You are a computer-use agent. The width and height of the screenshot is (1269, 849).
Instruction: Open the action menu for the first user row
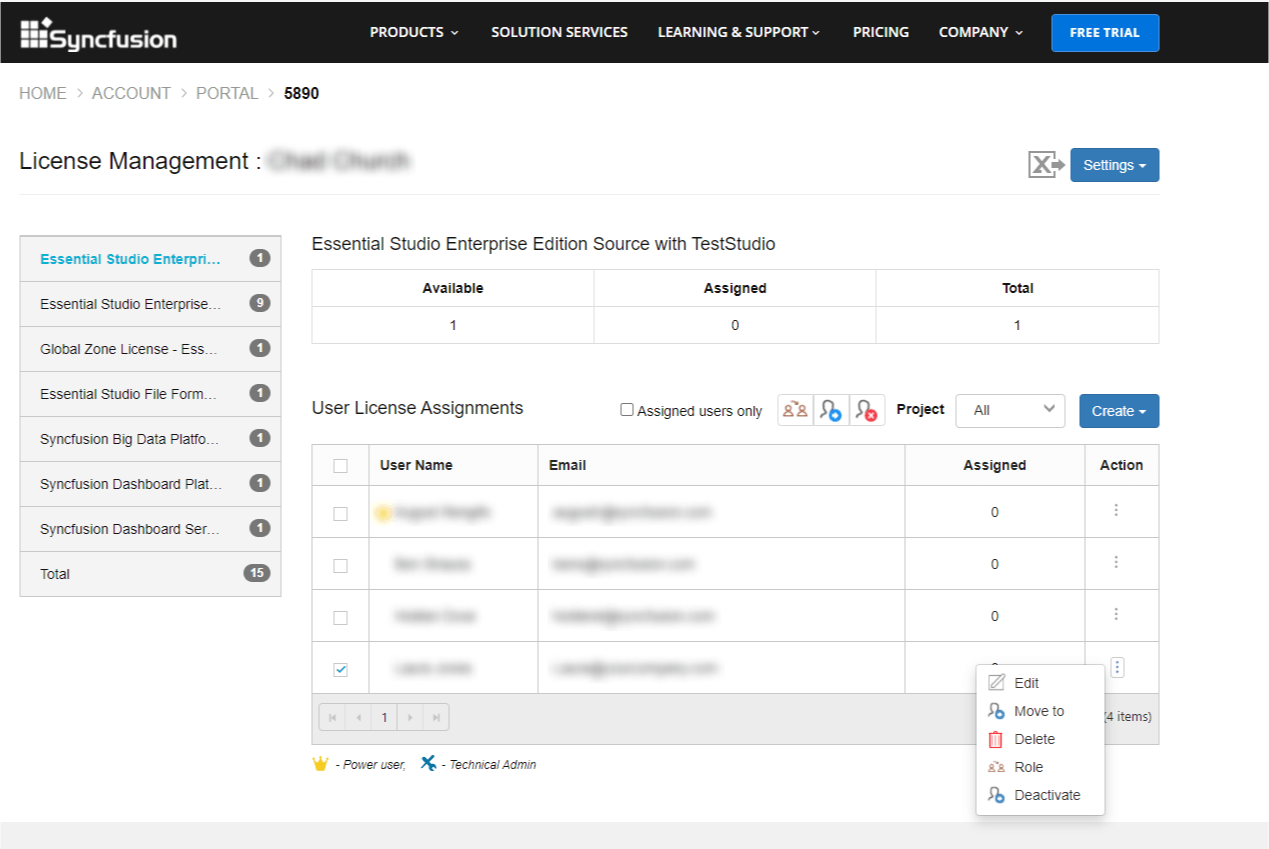point(1116,511)
